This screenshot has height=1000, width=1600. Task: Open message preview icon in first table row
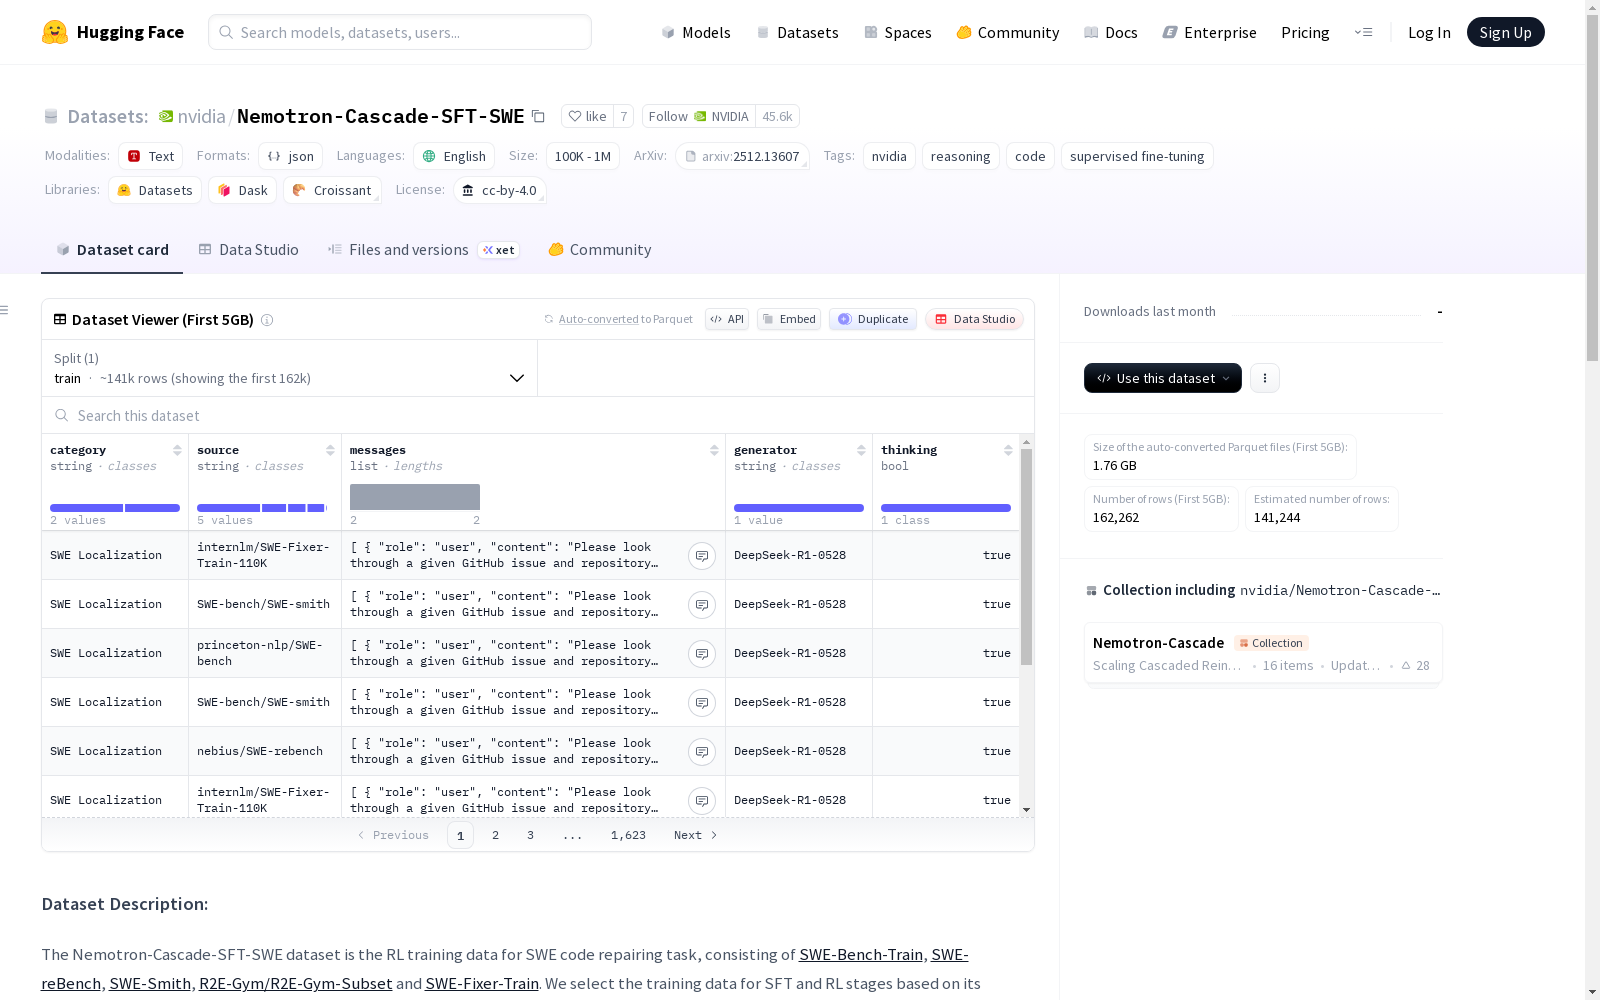(702, 556)
